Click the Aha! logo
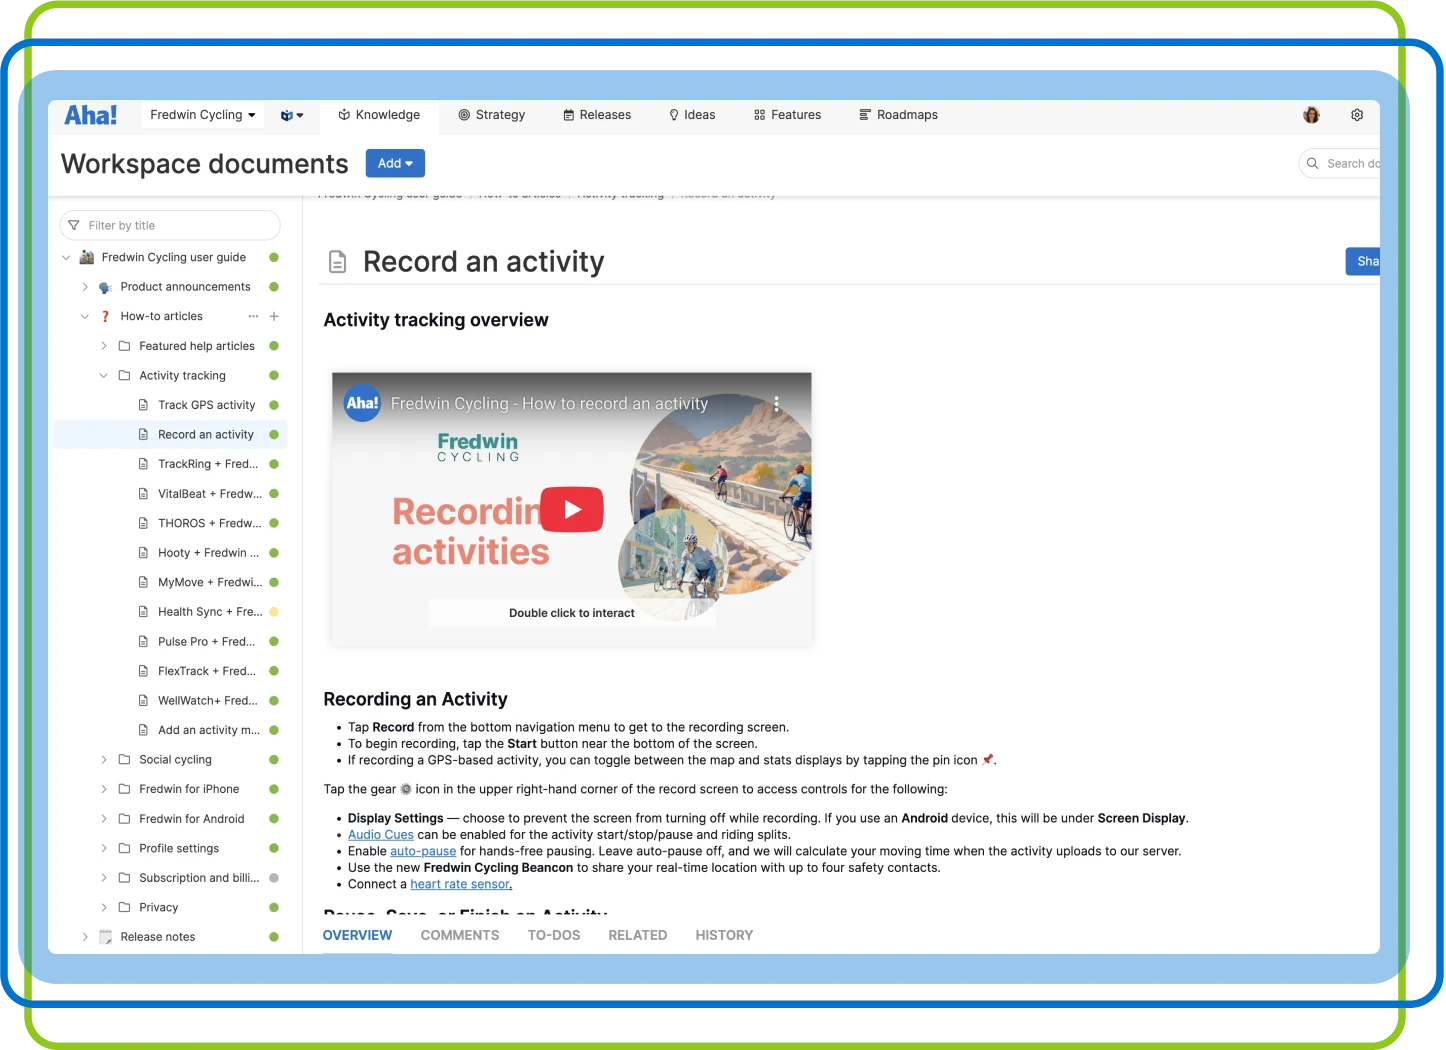1446x1050 pixels. coord(90,115)
